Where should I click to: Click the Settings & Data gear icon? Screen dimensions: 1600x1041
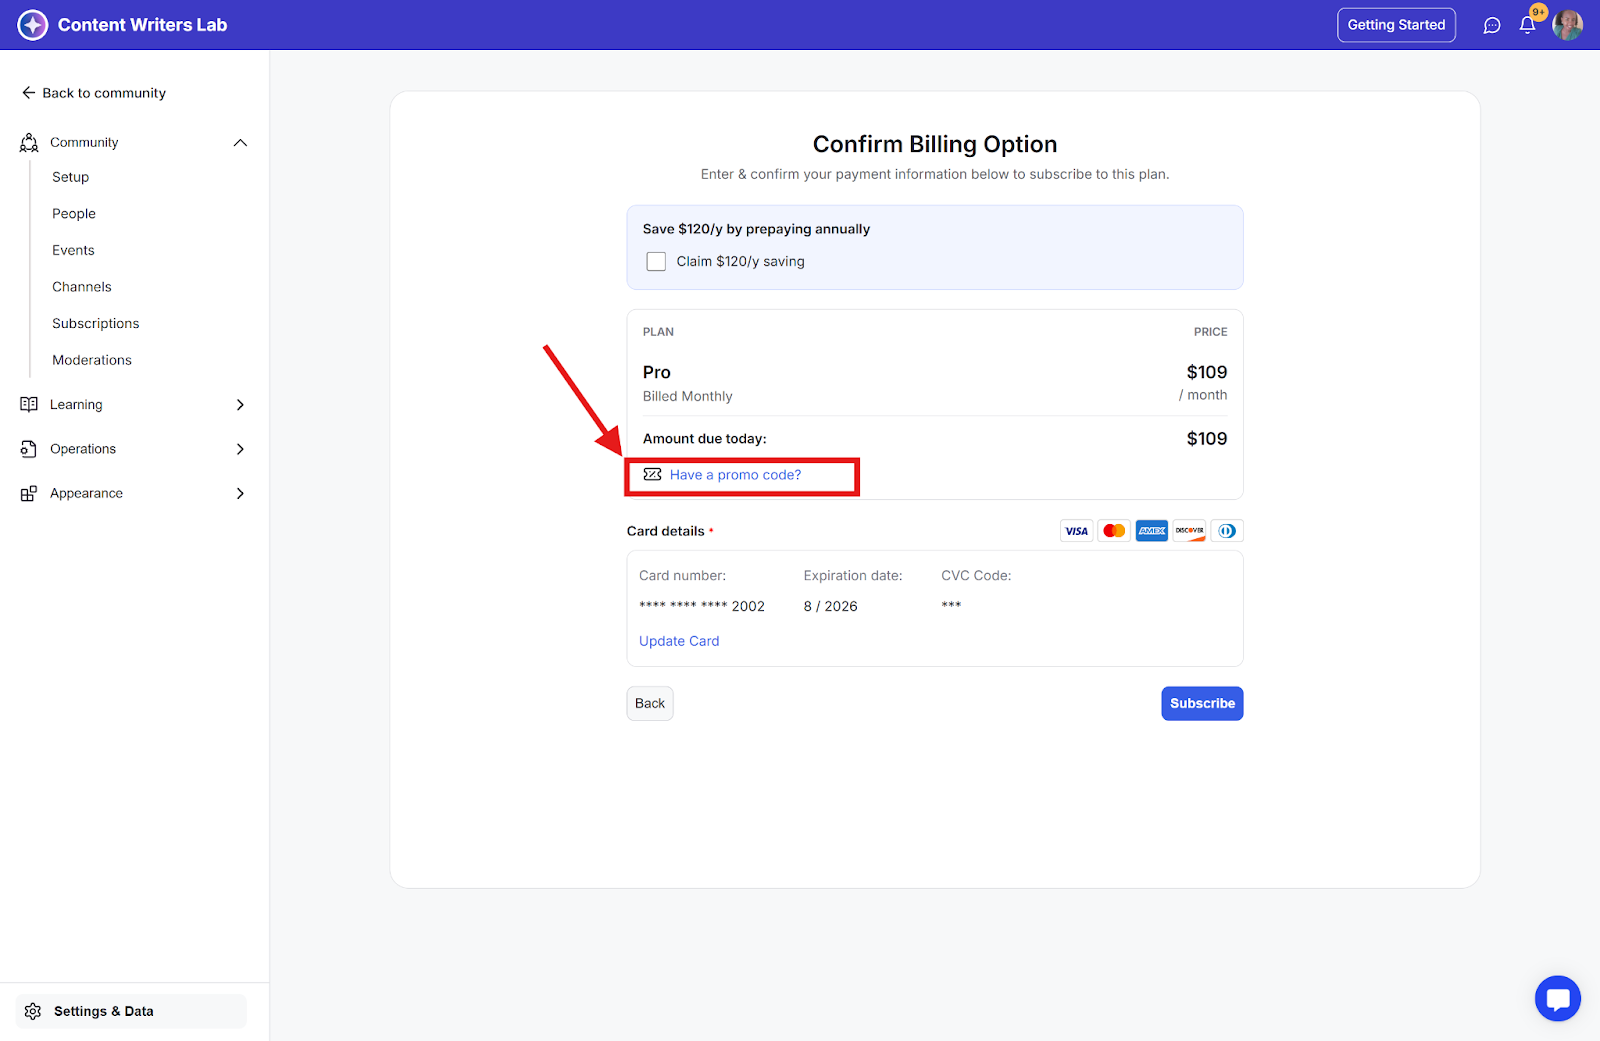coord(33,1011)
